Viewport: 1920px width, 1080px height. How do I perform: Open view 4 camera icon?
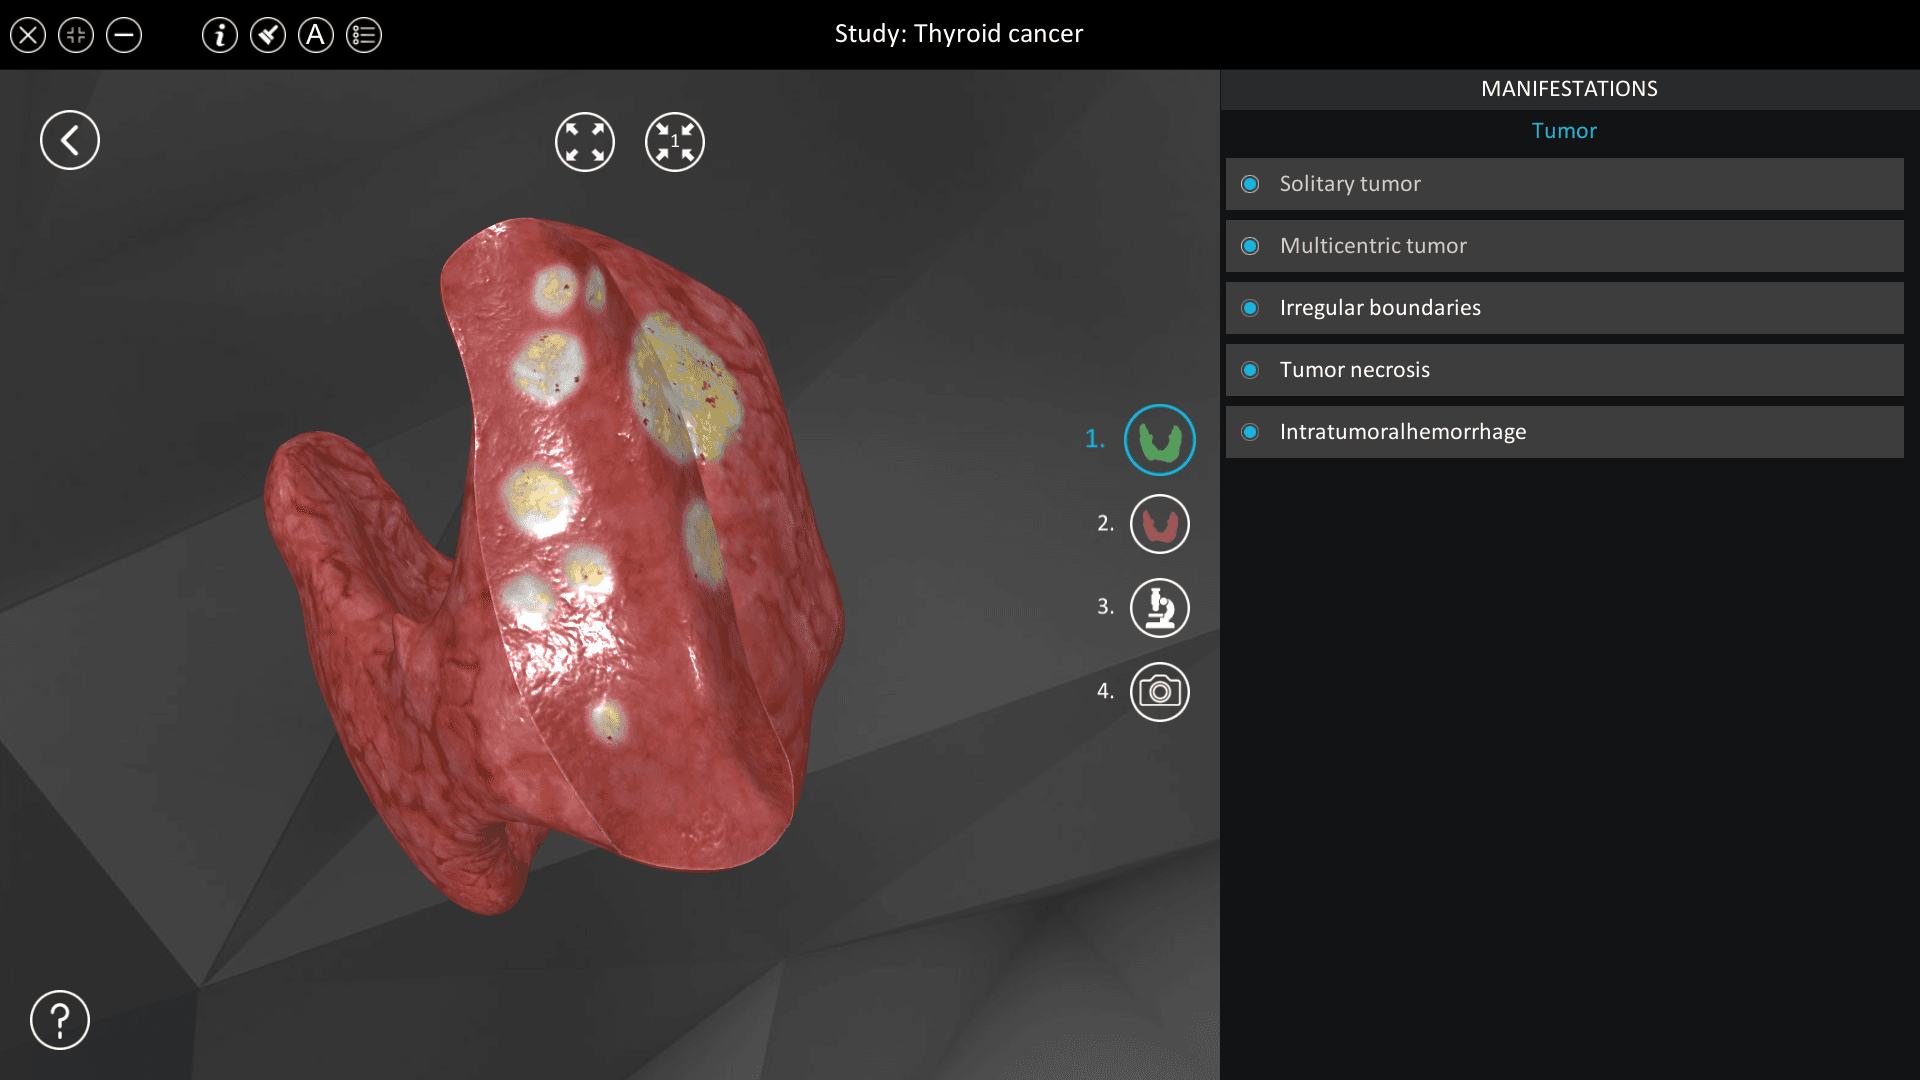(x=1160, y=692)
